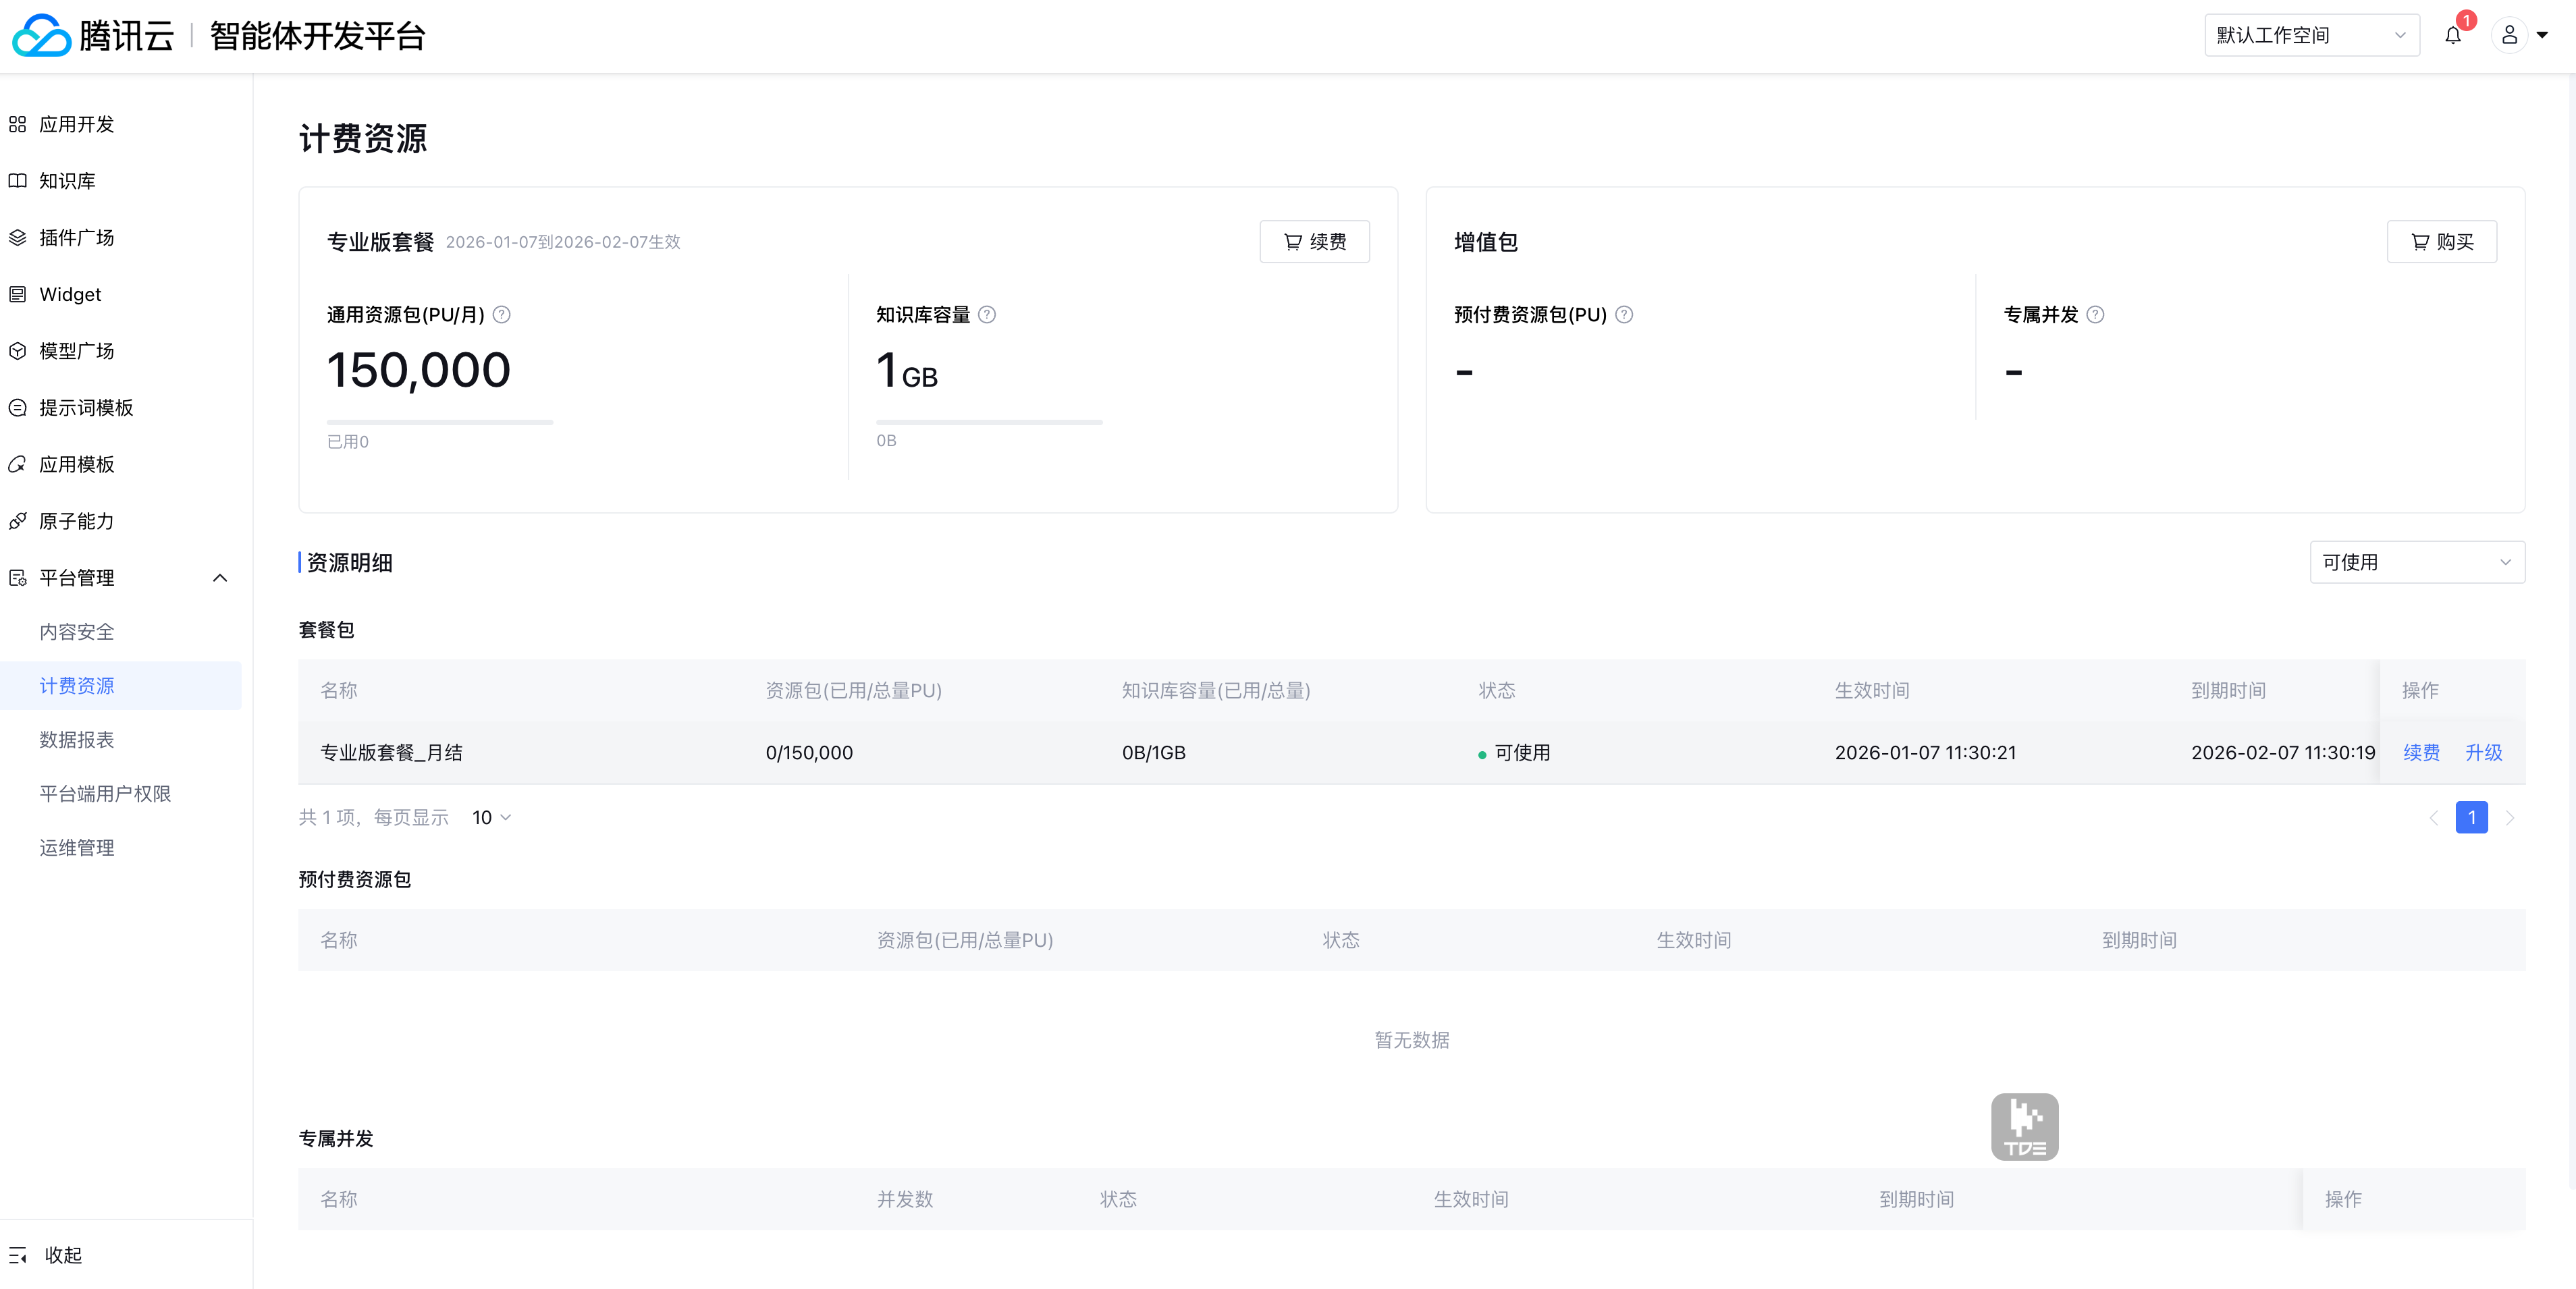Go to 数据报表 submenu item
This screenshot has height=1289, width=2576.
tap(77, 740)
